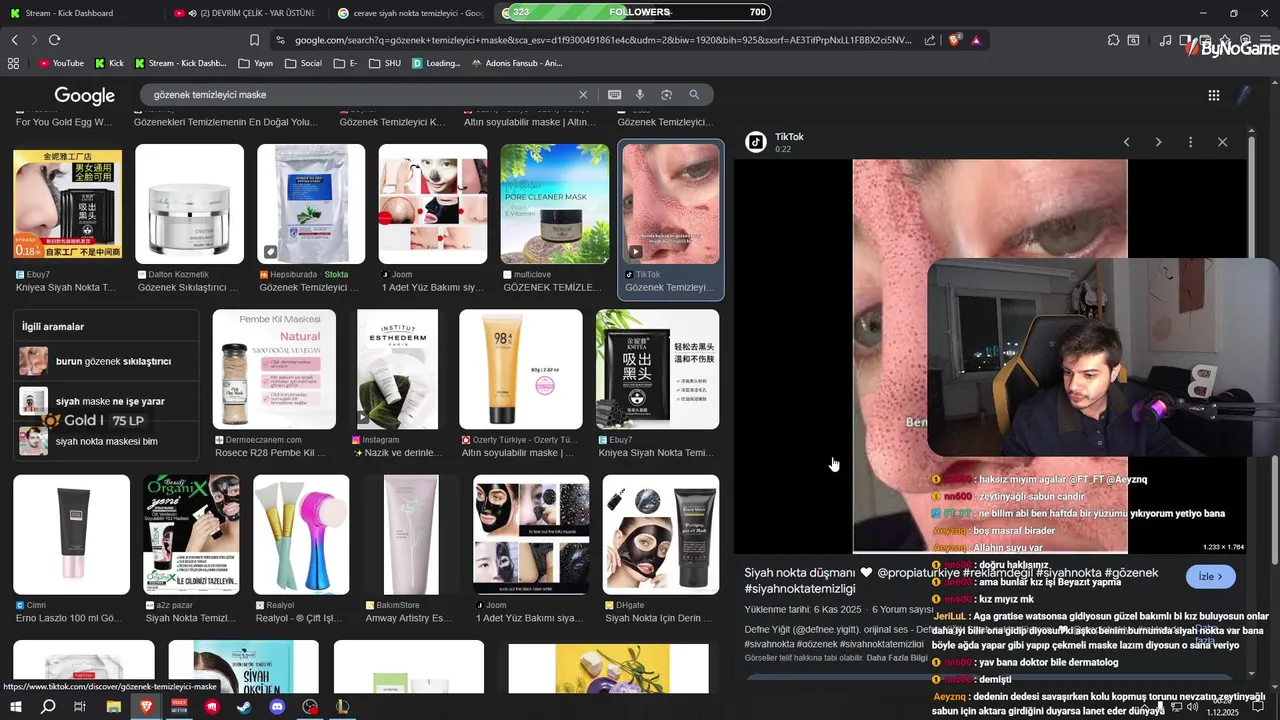Open the browser apps grid in bookmarks bar
Viewport: 1280px width, 720px height.
pos(13,63)
